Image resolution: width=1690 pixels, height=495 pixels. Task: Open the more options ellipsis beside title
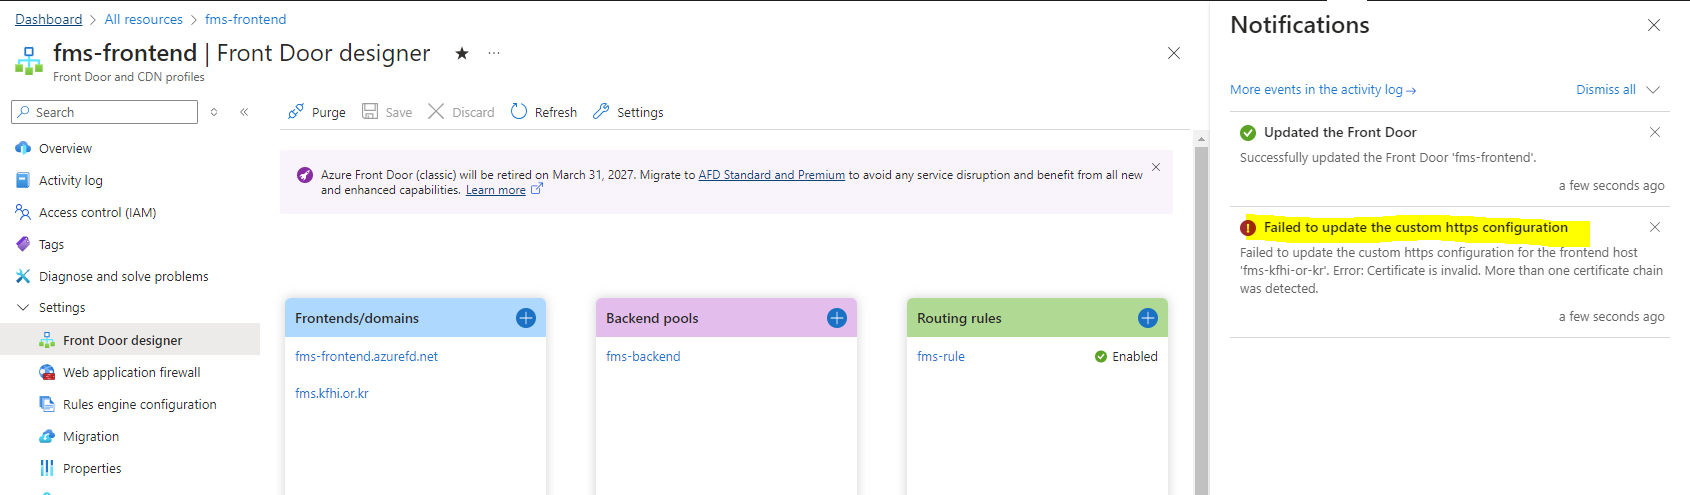click(494, 53)
